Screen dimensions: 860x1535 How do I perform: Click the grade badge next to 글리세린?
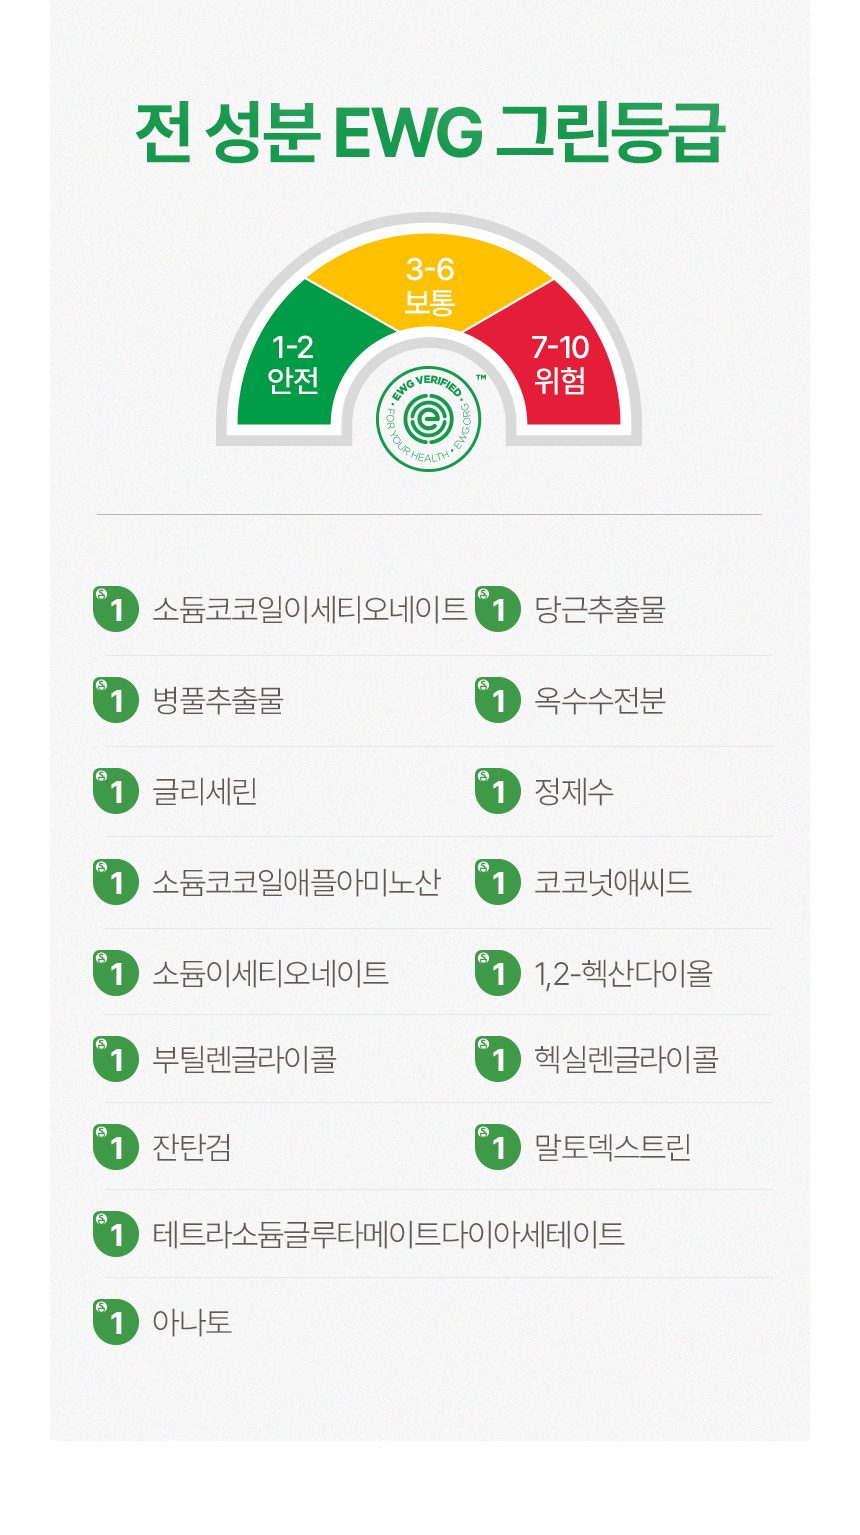116,791
